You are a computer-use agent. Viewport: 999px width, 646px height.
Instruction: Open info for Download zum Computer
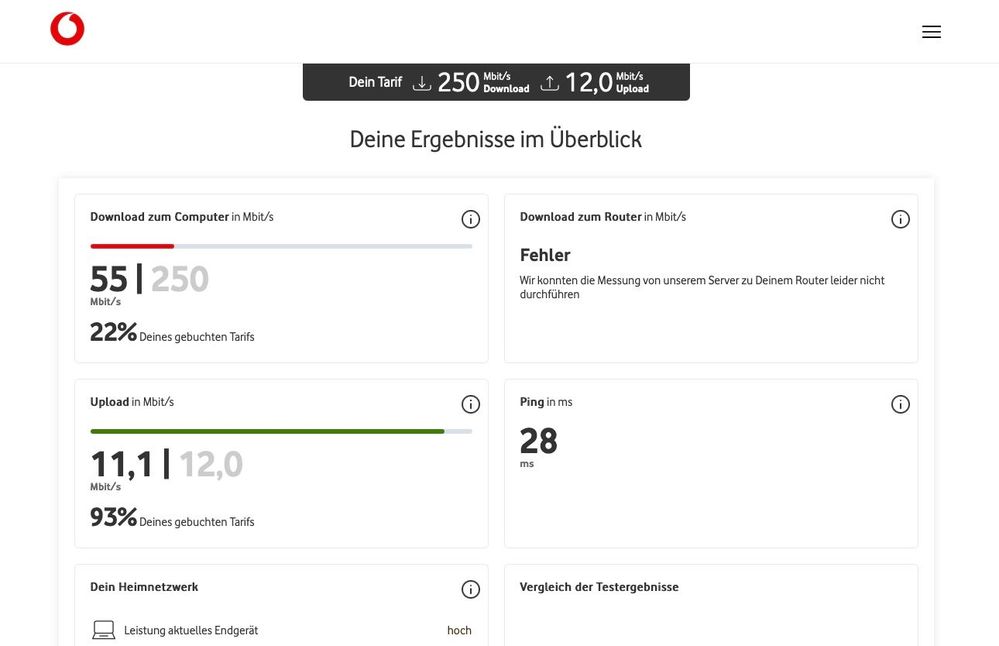tap(470, 219)
